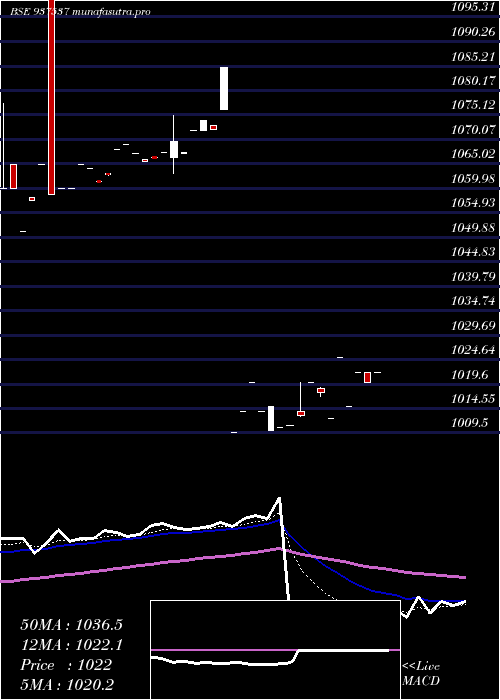Click the 5MA : 1020.2 readout
The width and height of the screenshot is (500, 700).
(x=67, y=685)
